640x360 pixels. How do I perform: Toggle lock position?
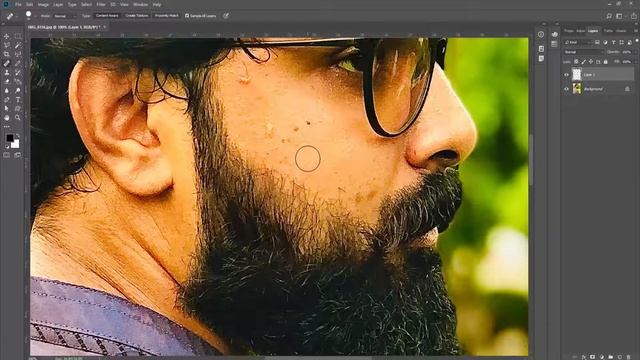[x=591, y=62]
